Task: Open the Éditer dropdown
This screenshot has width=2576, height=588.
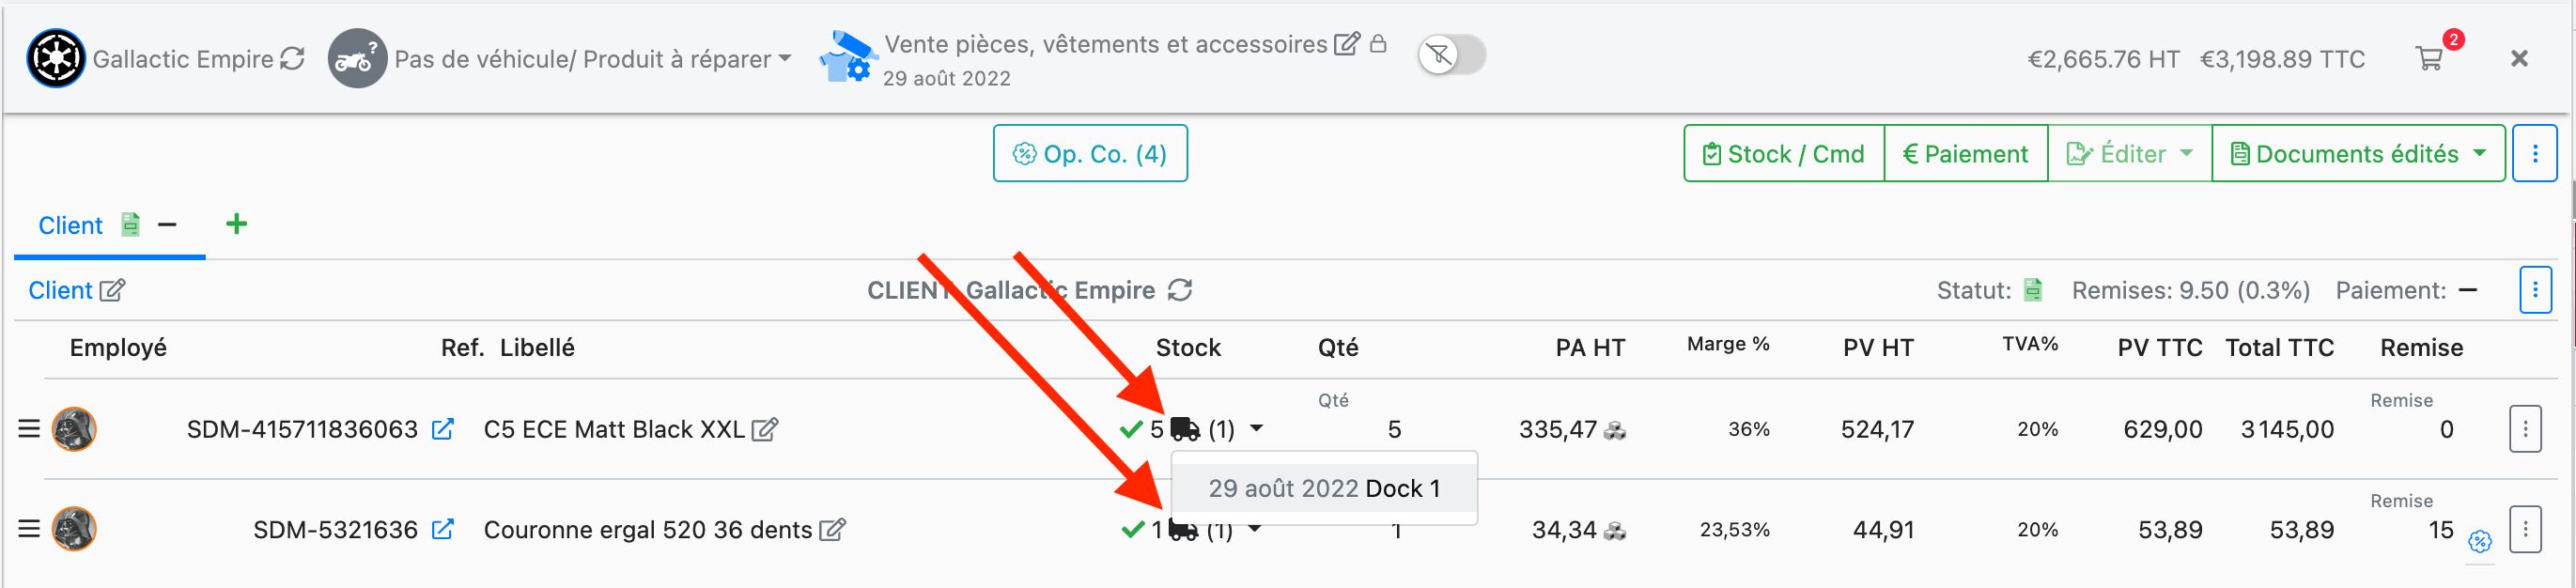Action: (2129, 154)
